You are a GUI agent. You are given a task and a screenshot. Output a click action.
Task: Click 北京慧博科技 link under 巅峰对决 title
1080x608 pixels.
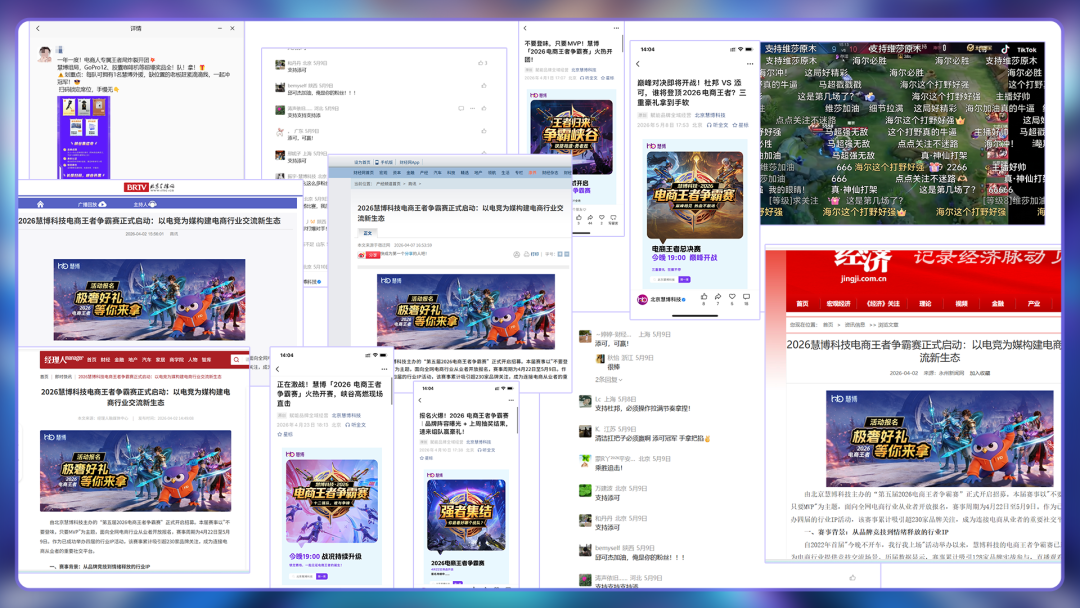point(709,115)
